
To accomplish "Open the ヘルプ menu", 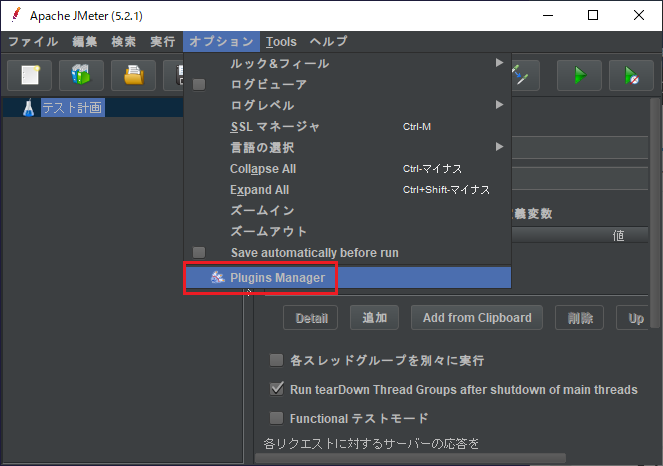I will (329, 41).
